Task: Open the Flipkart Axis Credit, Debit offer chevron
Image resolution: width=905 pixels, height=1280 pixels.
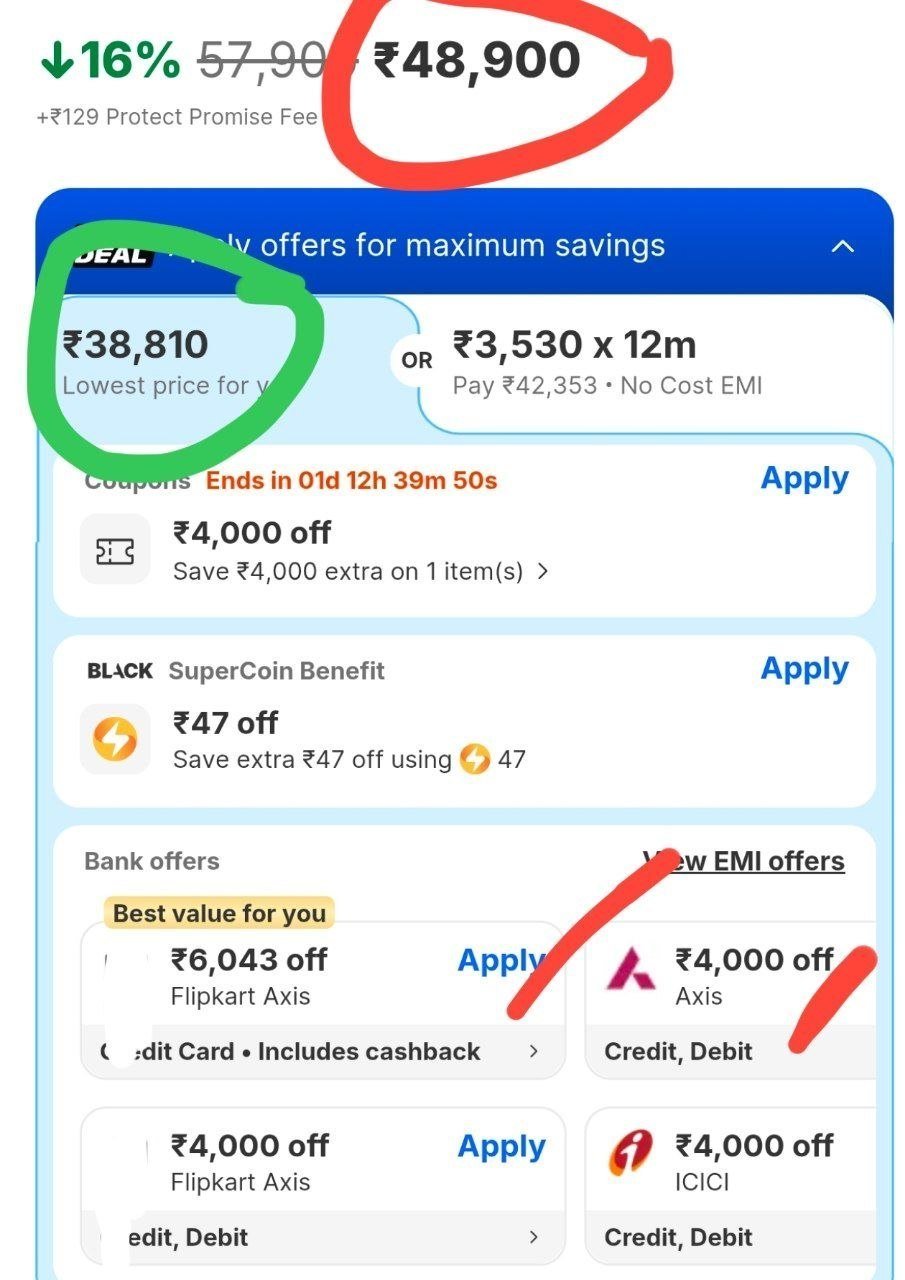Action: point(534,1237)
